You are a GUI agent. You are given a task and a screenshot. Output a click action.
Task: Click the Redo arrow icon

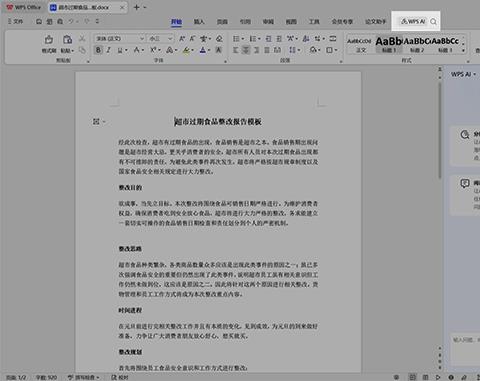(86, 21)
